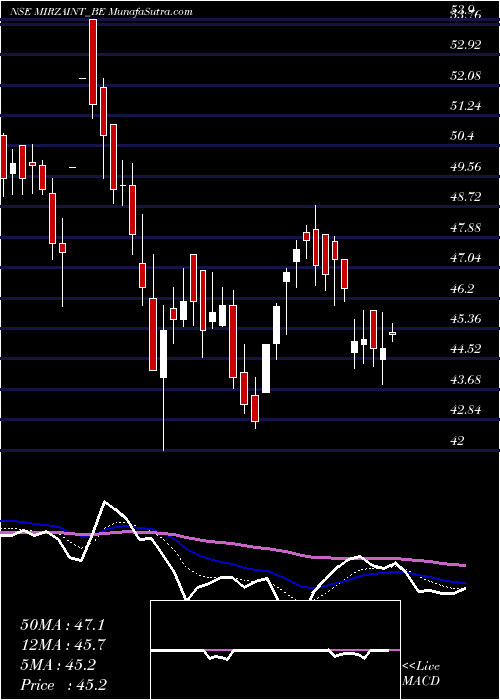The image size is (500, 700).
Task: Click the "<<Live MACD" label
Action: click(421, 674)
